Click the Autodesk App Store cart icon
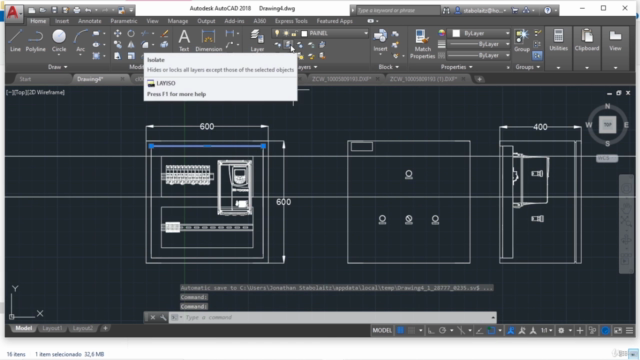Screen dimensions: 640x360 515,10
